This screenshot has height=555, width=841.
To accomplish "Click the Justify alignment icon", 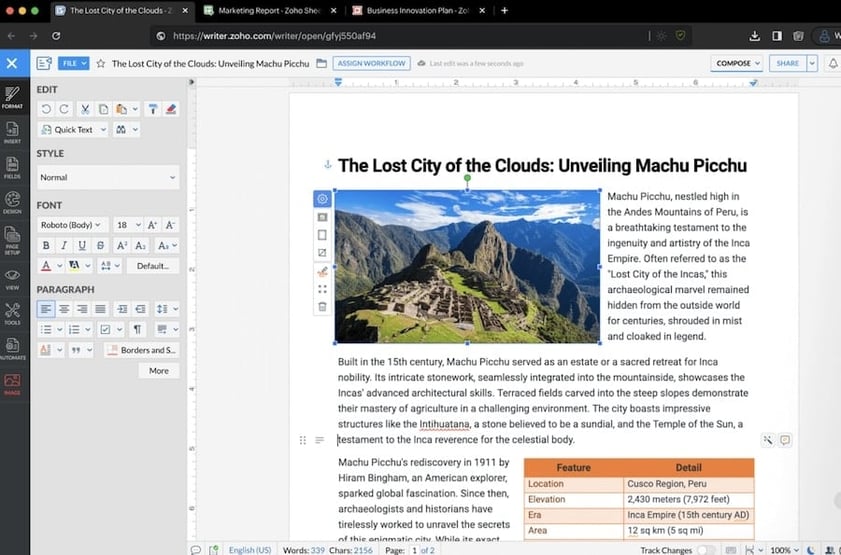I will pyautogui.click(x=100, y=309).
